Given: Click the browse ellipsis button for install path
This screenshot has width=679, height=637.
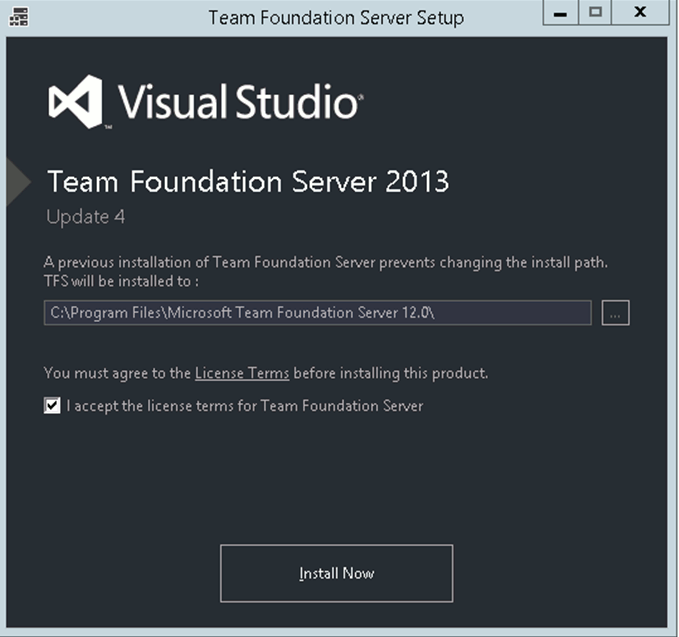Looking at the screenshot, I should pos(615,313).
